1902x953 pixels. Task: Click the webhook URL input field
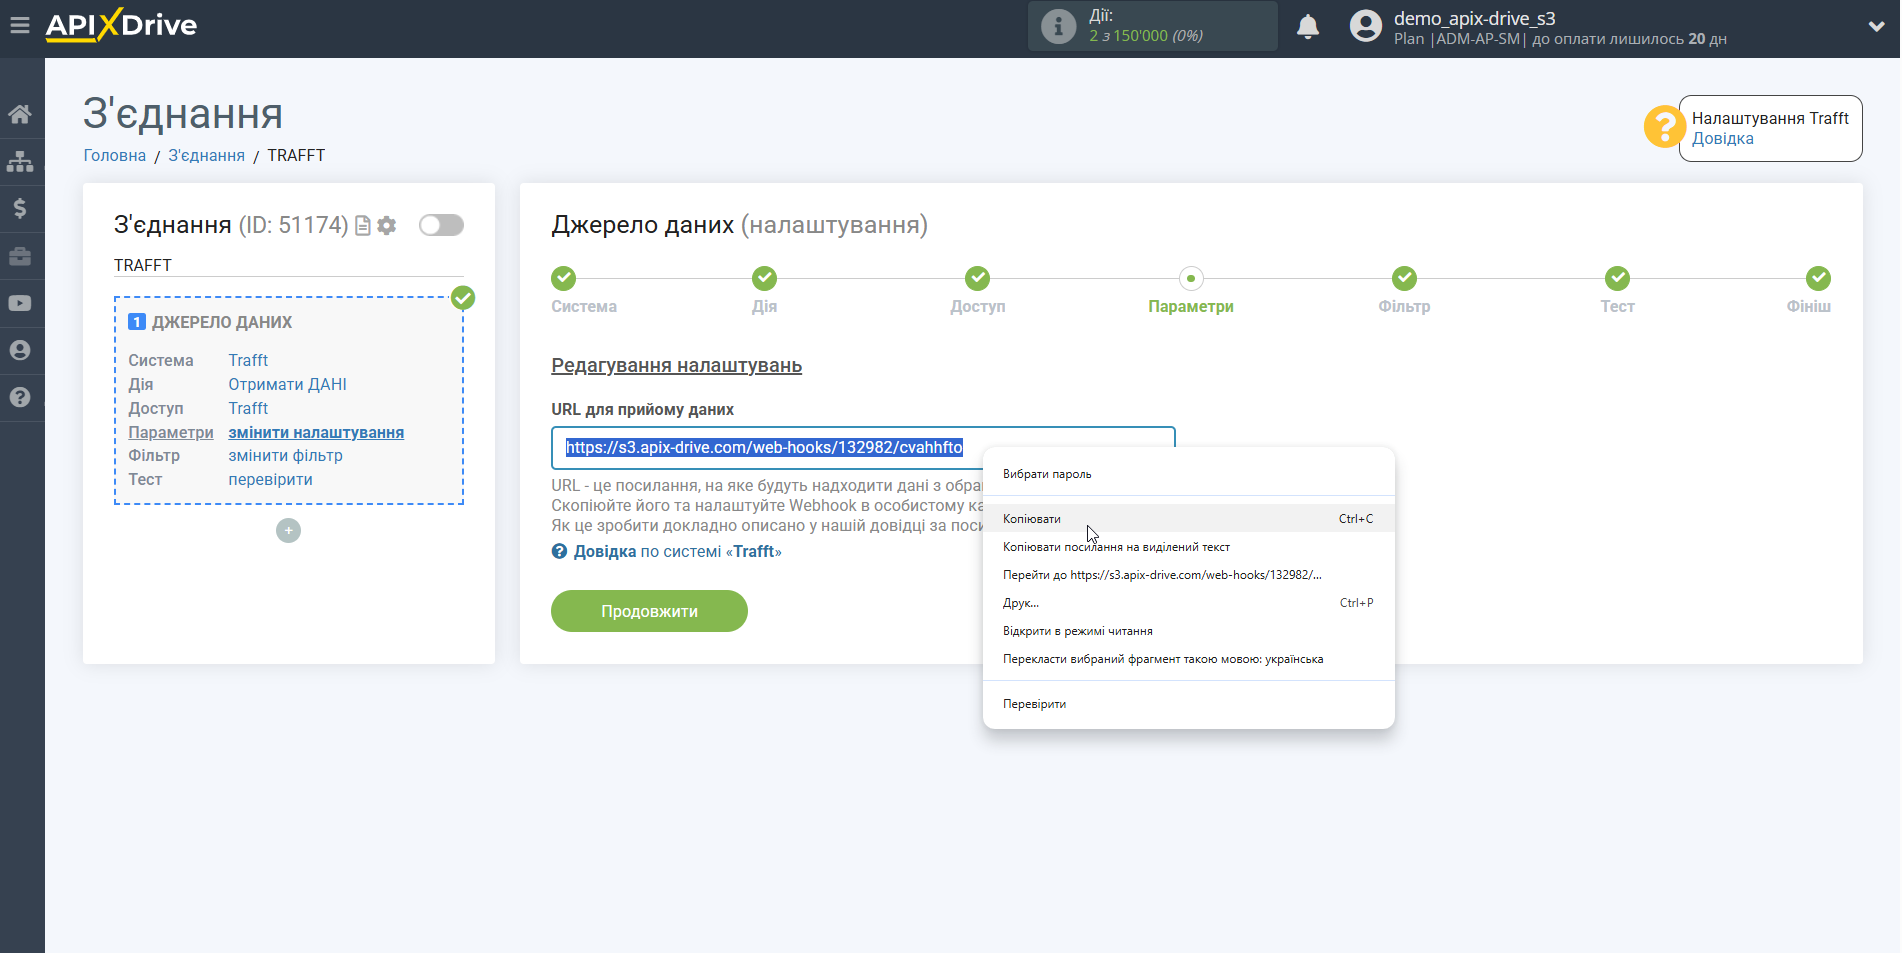coord(863,448)
